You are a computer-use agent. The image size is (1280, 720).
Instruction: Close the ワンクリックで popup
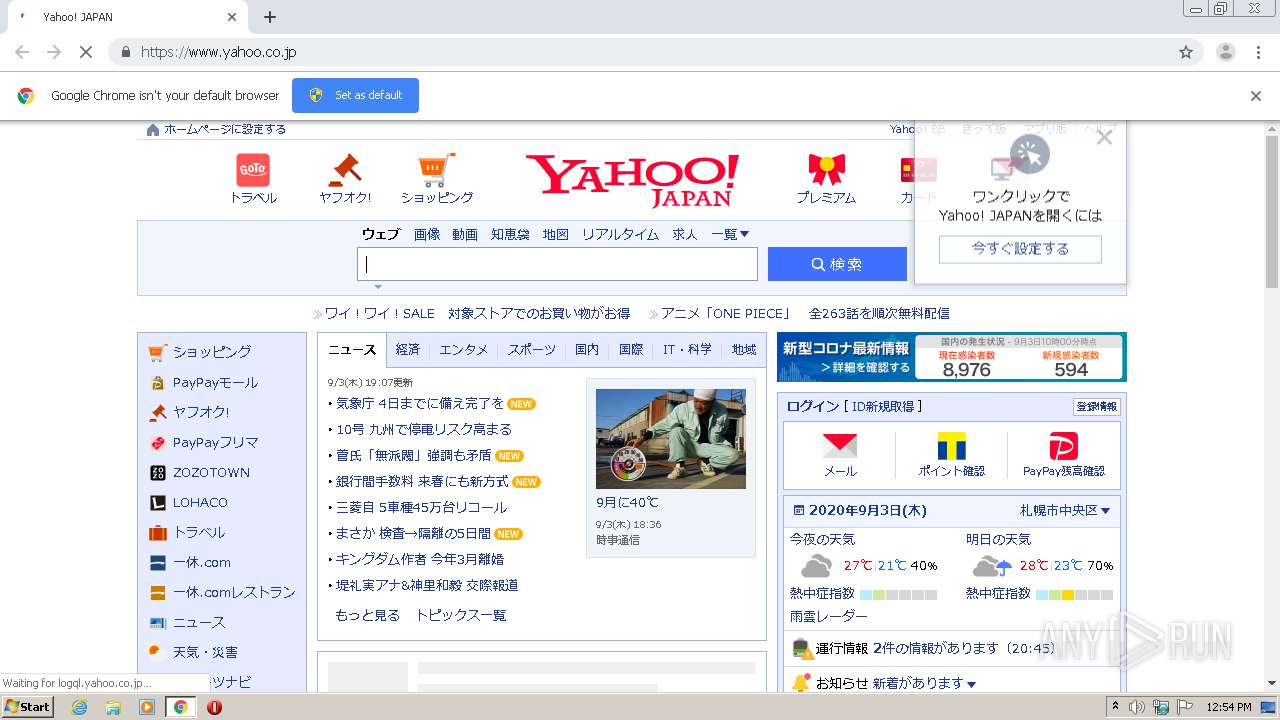pyautogui.click(x=1104, y=138)
